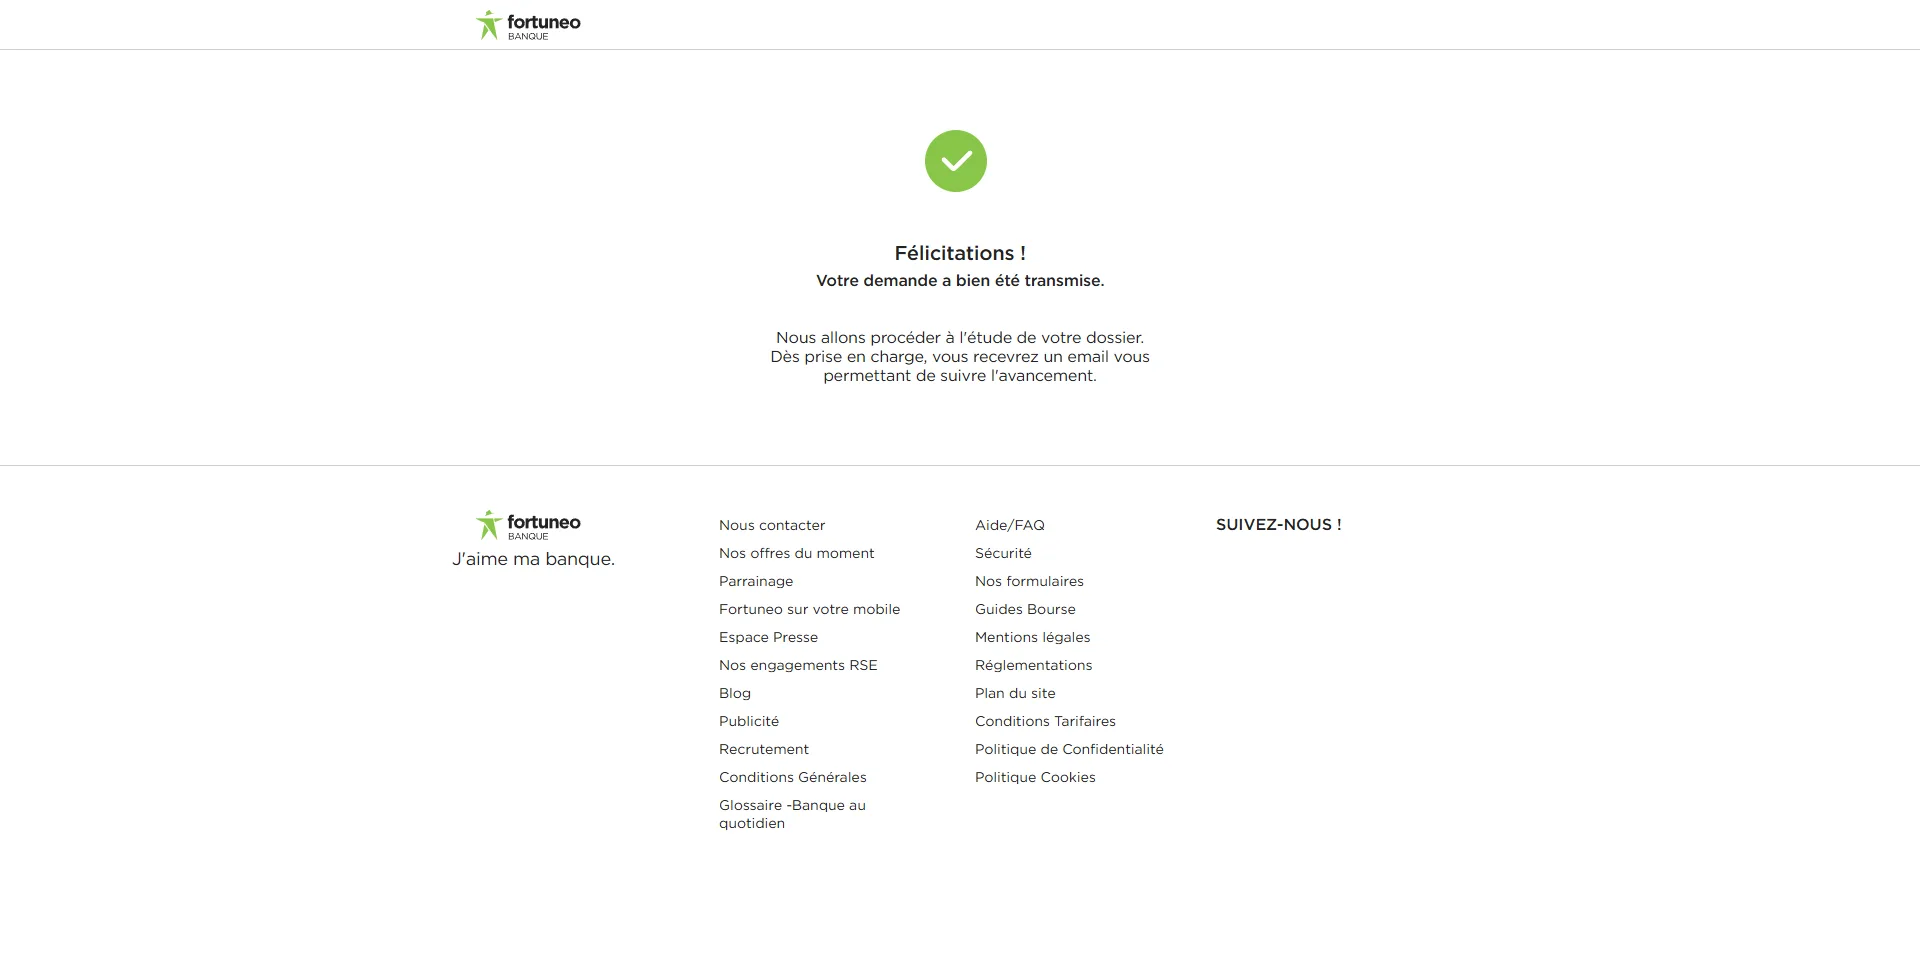Open Nos offres du moment
1920x957 pixels.
796,553
